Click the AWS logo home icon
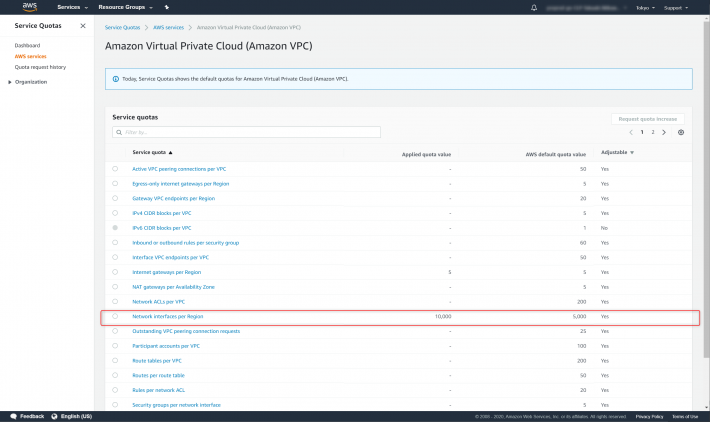710x422 pixels. click(x=29, y=7)
